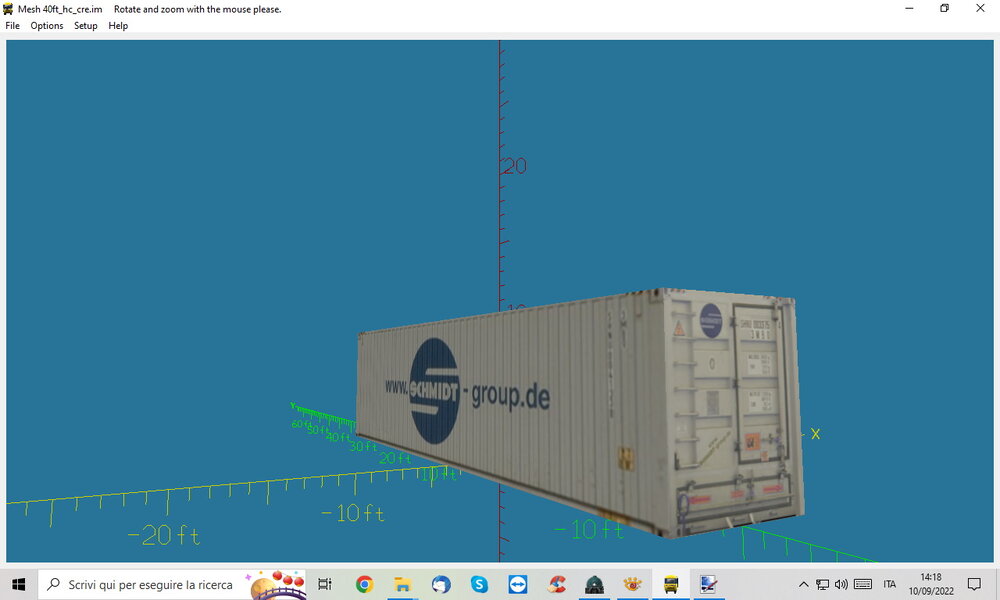Open Thunderbird from the taskbar
The image size is (1000, 600).
pyautogui.click(x=441, y=584)
